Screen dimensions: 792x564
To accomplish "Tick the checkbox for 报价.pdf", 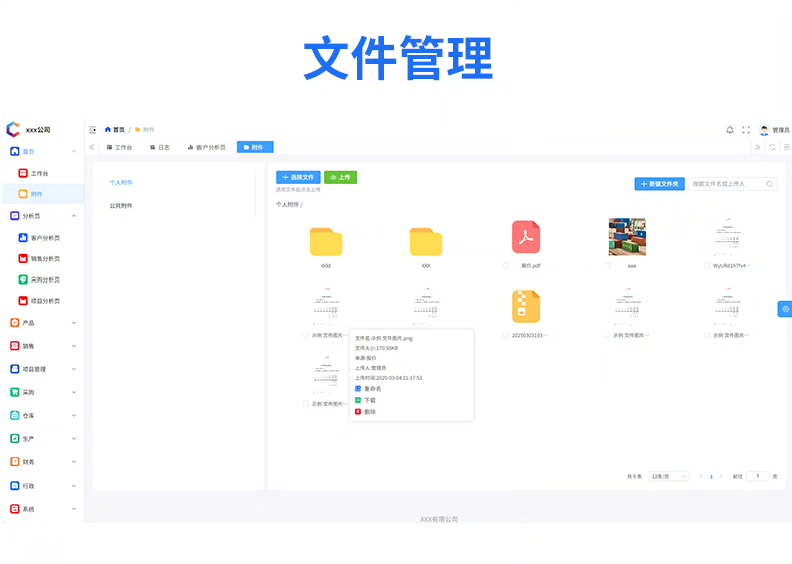I will (x=506, y=266).
